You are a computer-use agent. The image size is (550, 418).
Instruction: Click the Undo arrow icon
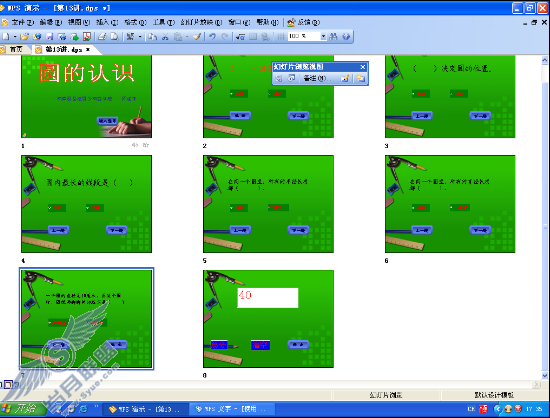[212, 36]
